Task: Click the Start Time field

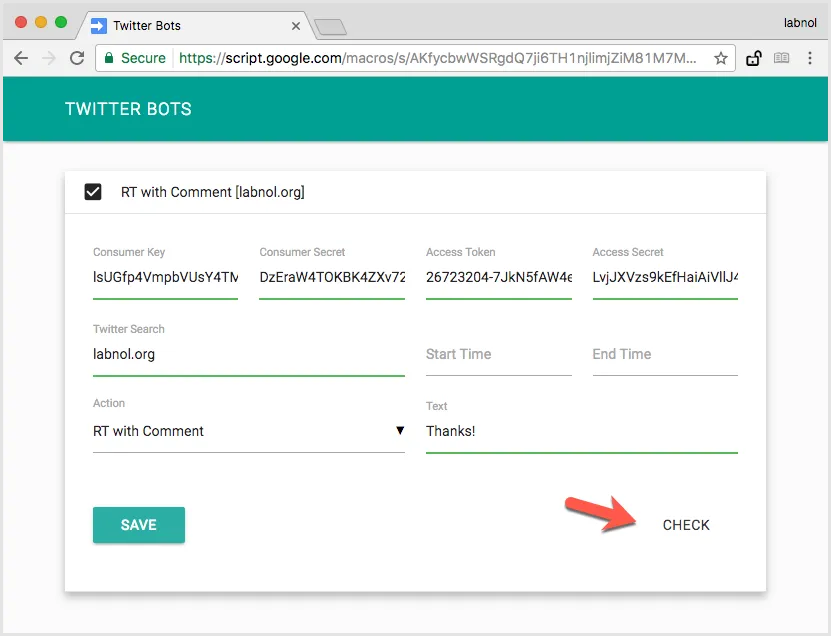Action: pyautogui.click(x=498, y=355)
